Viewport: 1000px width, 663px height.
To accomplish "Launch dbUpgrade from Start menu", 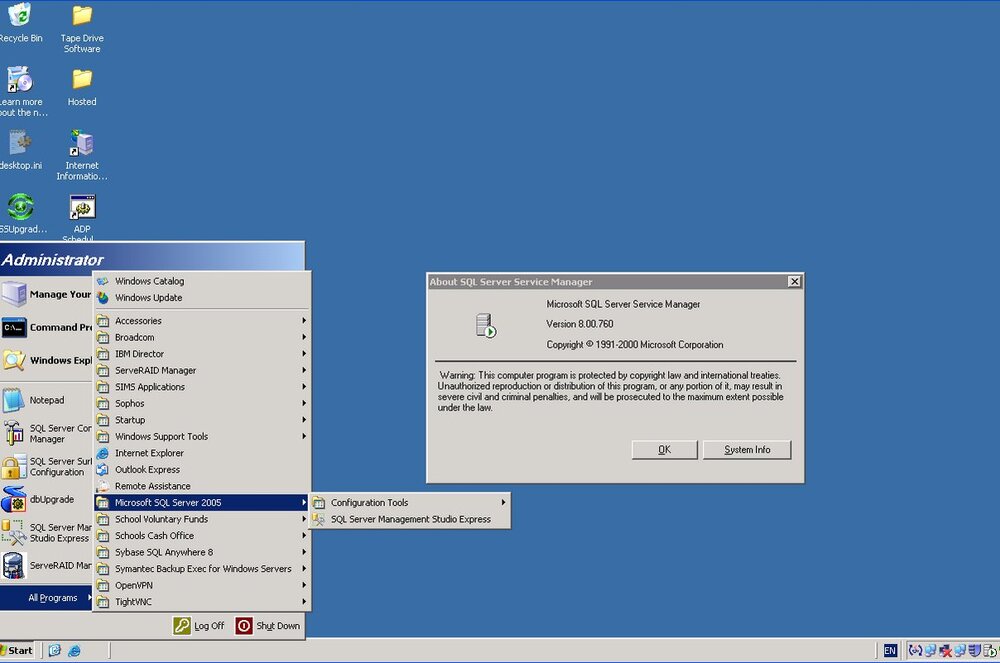I will click(x=46, y=499).
